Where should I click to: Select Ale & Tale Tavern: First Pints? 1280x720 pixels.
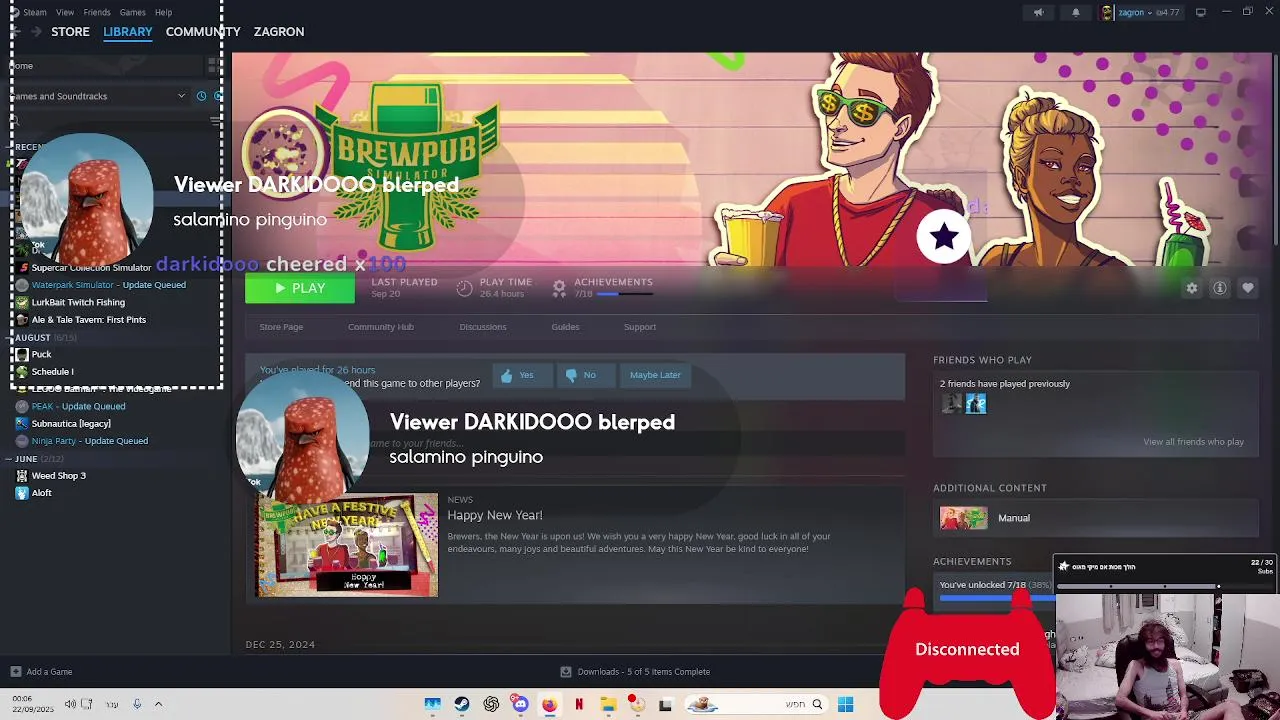(89, 320)
